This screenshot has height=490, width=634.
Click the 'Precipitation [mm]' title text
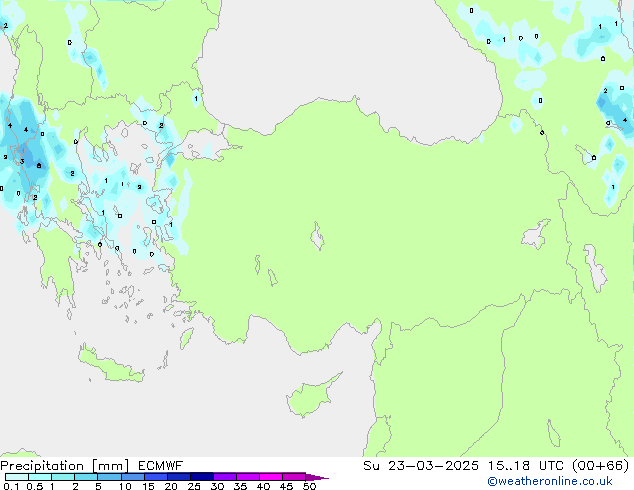65,466
